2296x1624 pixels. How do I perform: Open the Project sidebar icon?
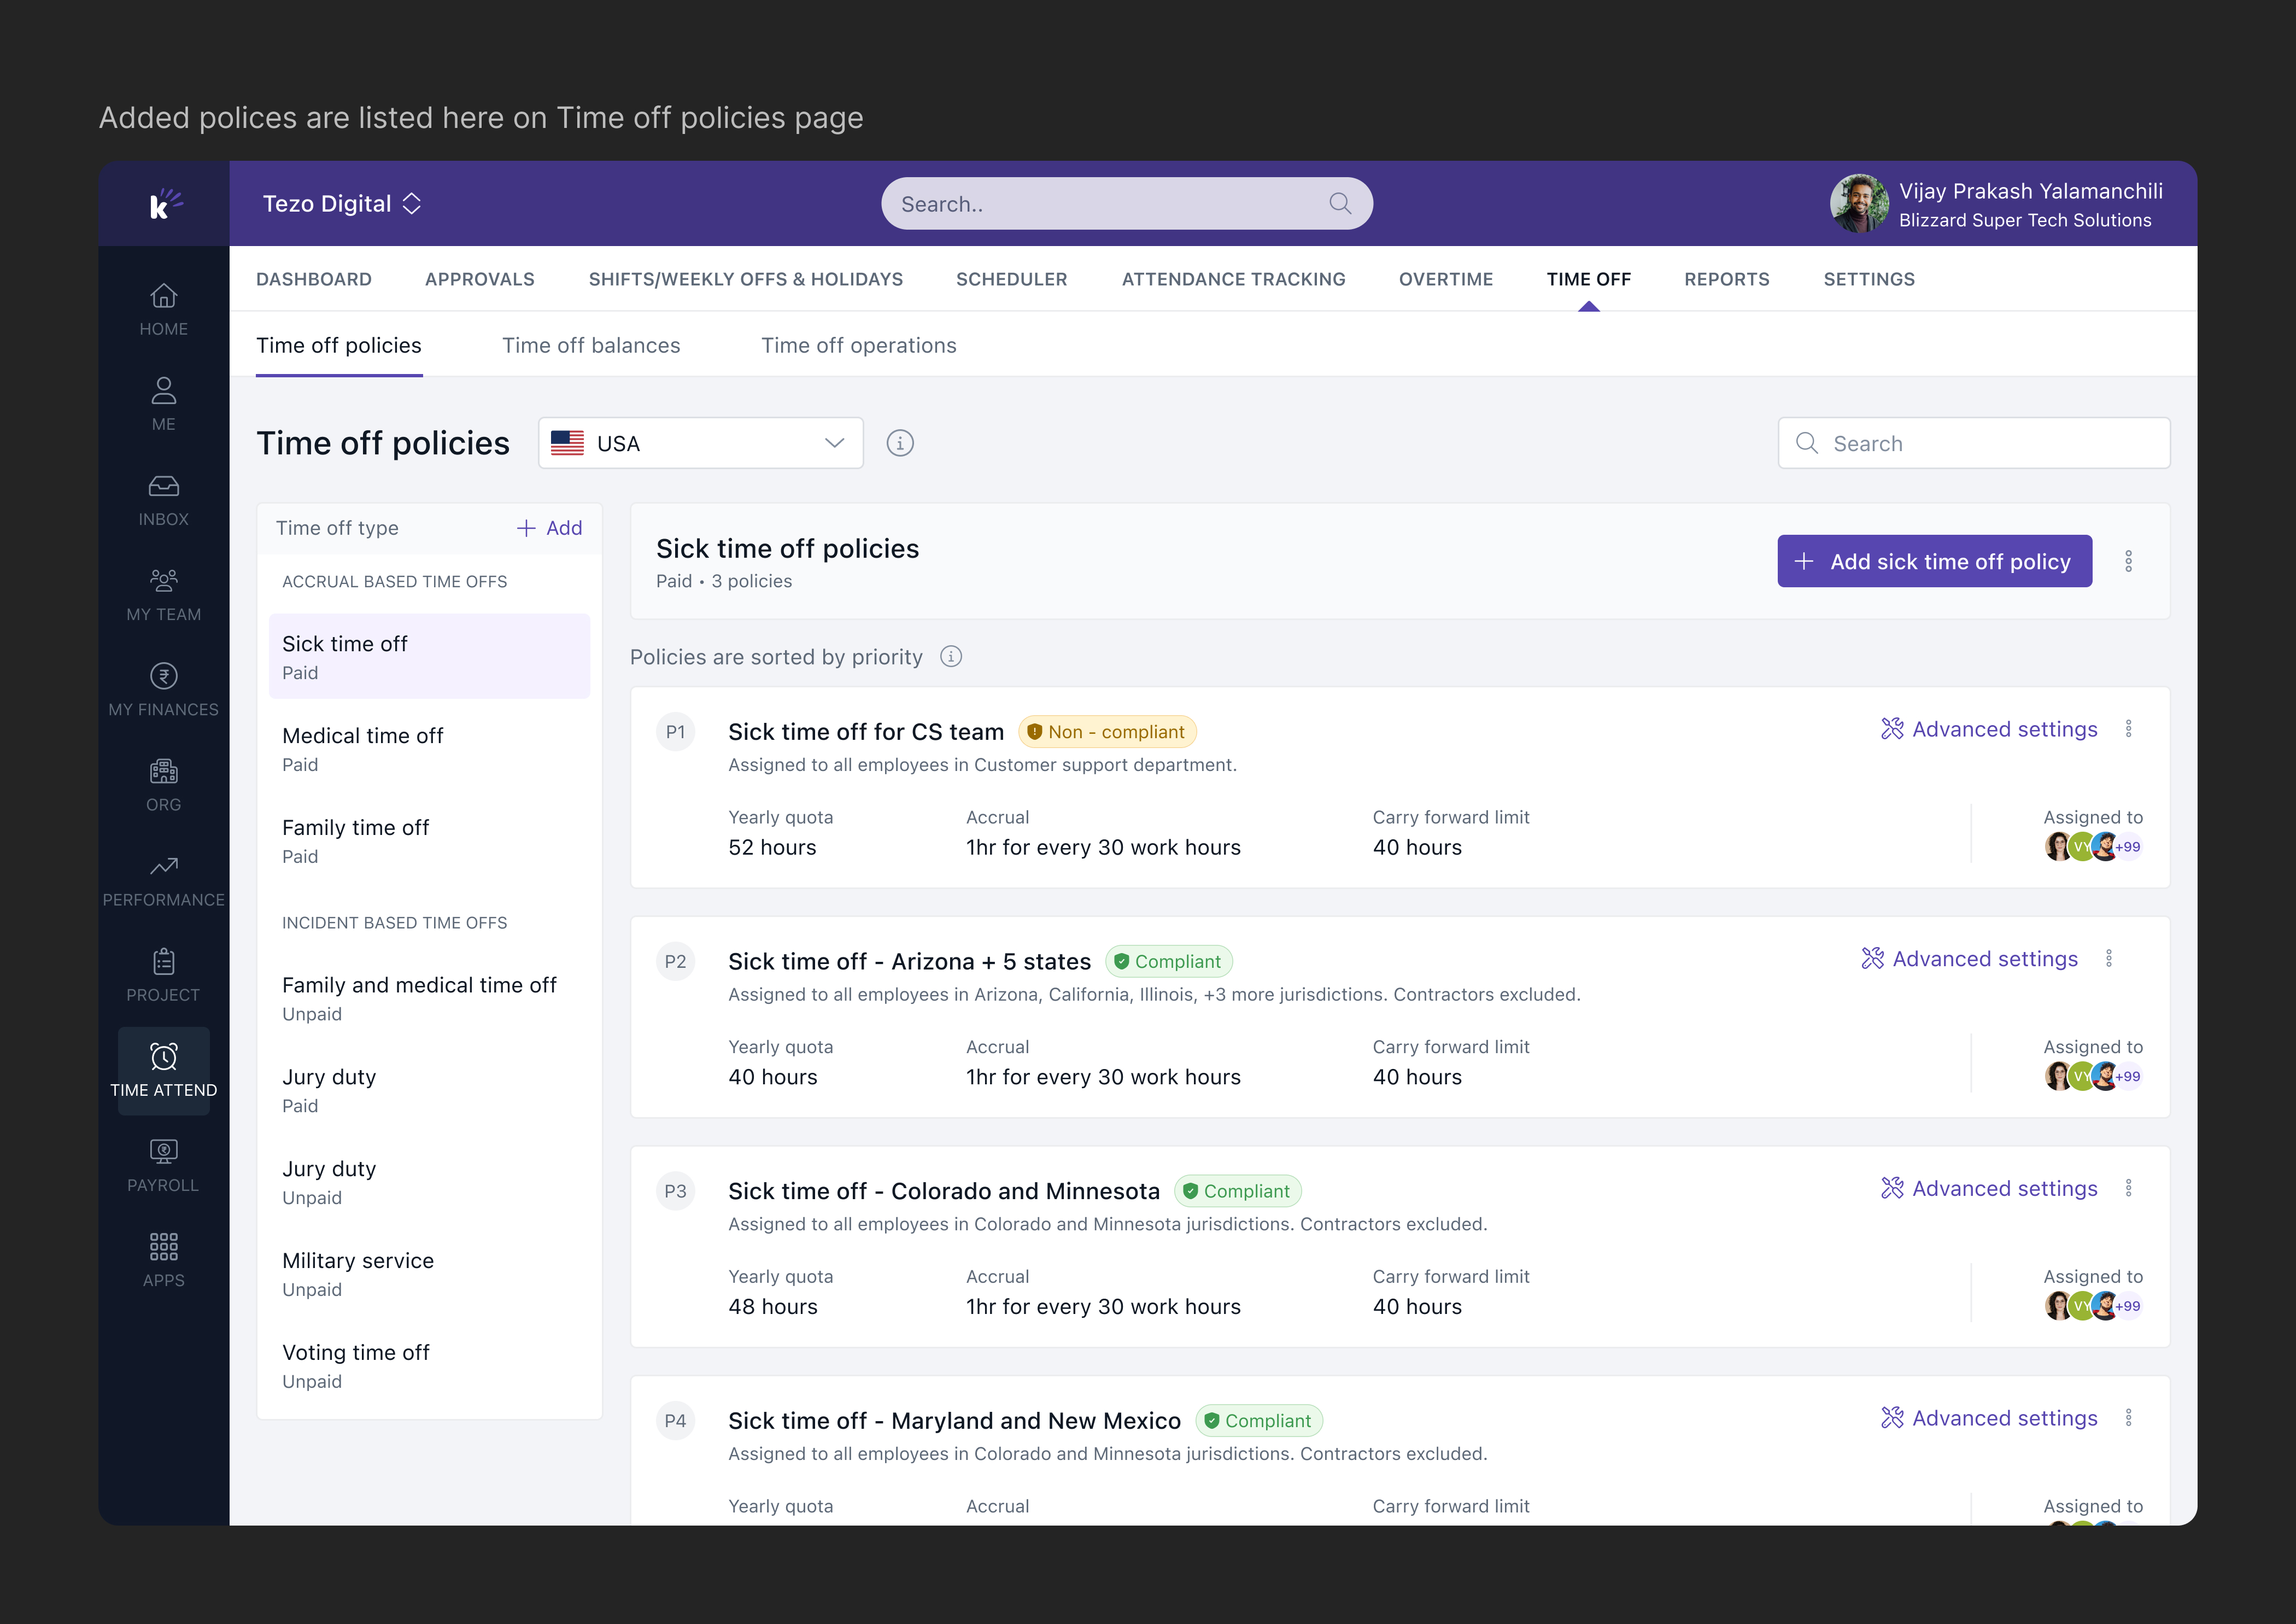163,974
